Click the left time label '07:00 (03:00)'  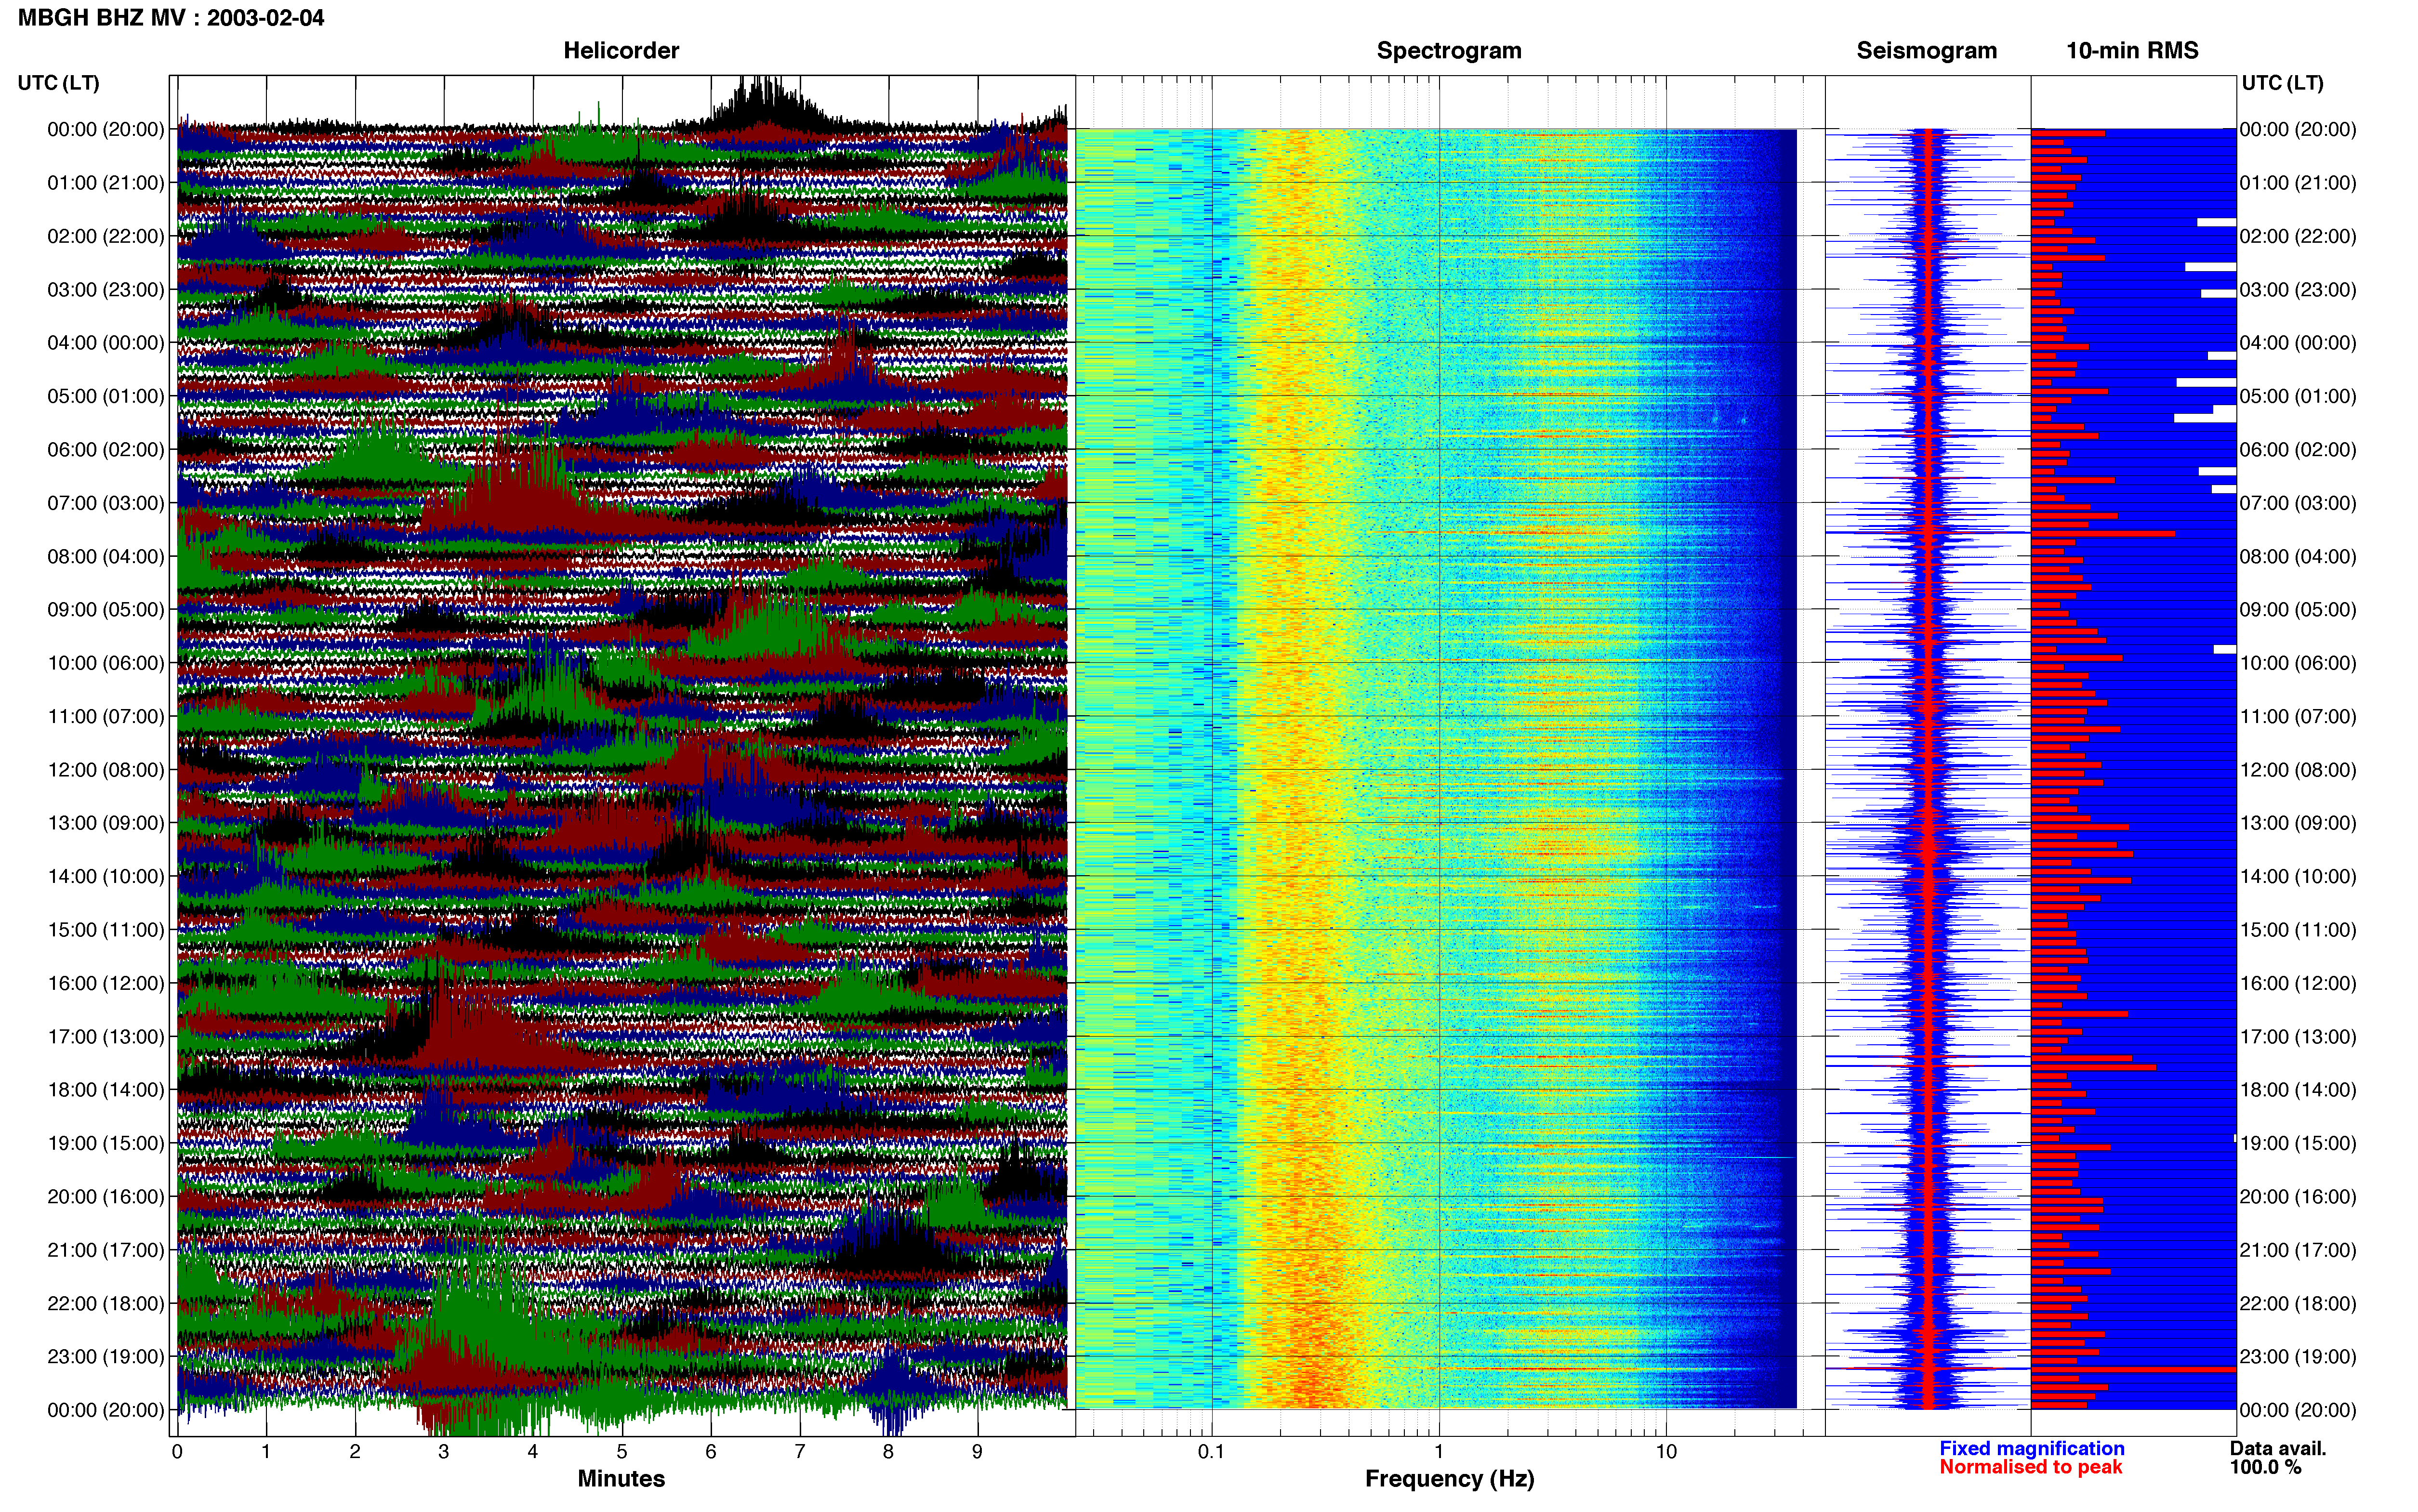pyautogui.click(x=106, y=503)
